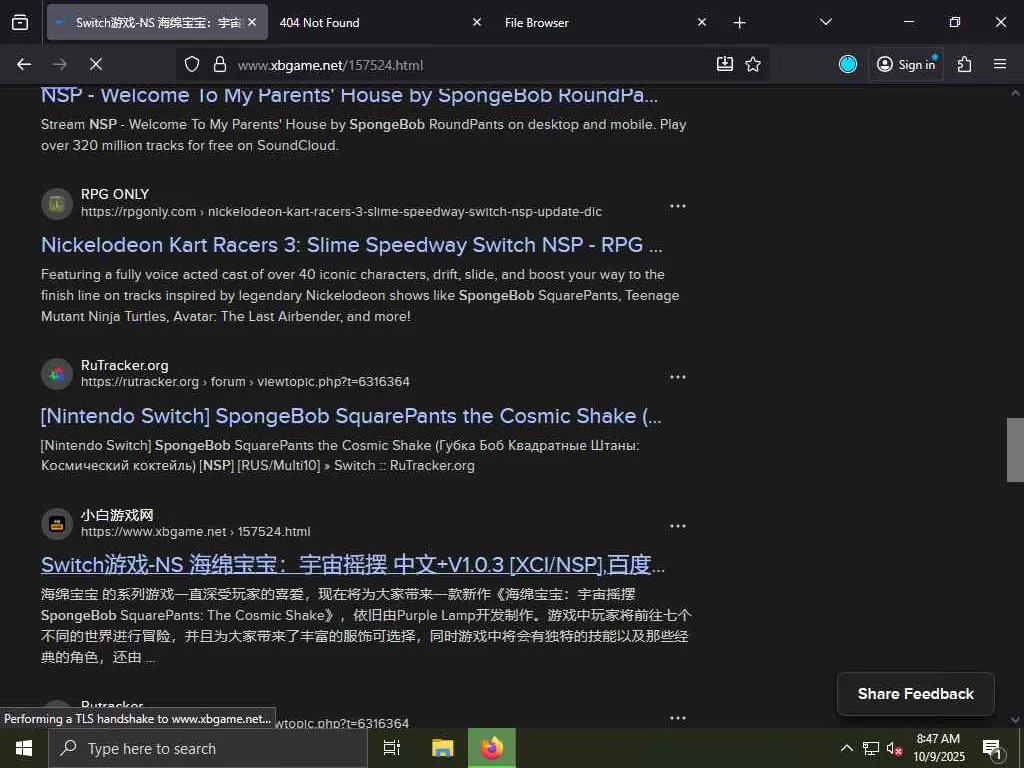Open SpongeBob SquarePants Cosmic Shake result link
1024x768 pixels.
(351, 416)
